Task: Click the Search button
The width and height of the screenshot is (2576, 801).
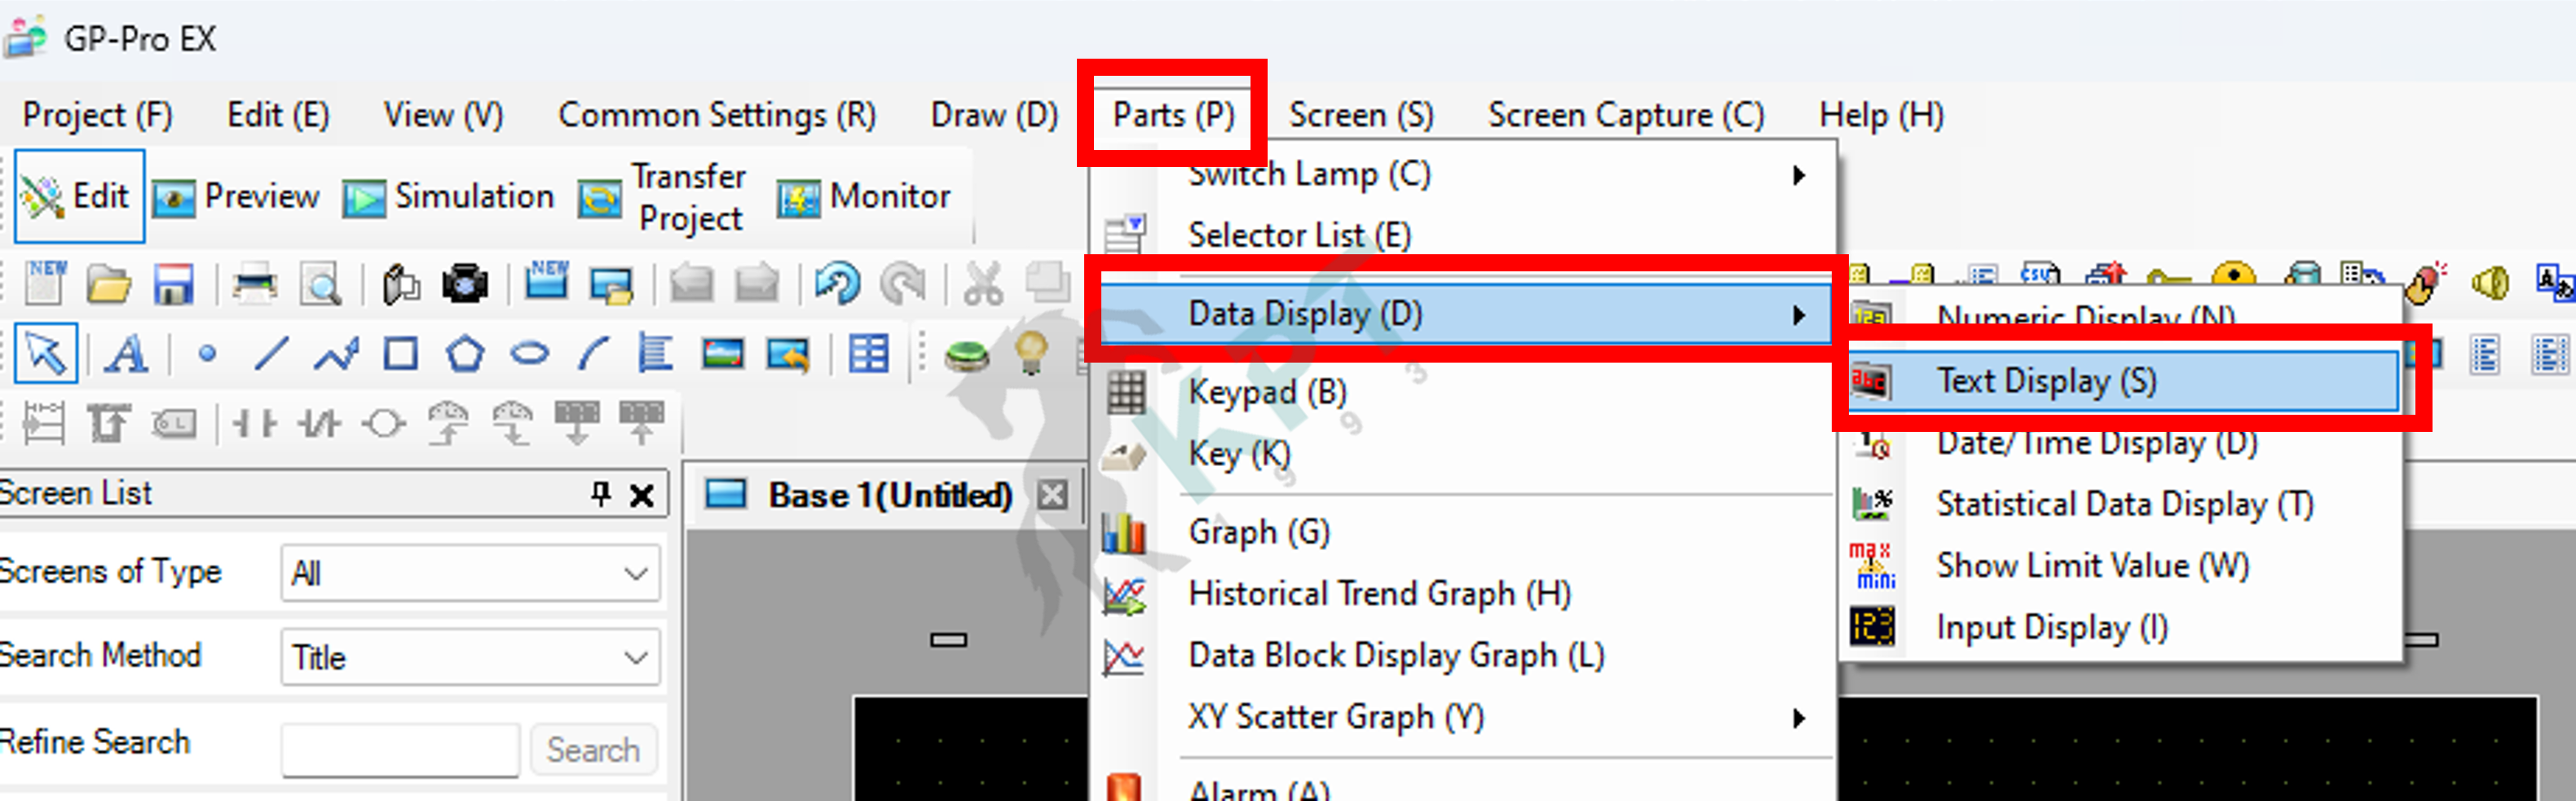Action: 593,750
